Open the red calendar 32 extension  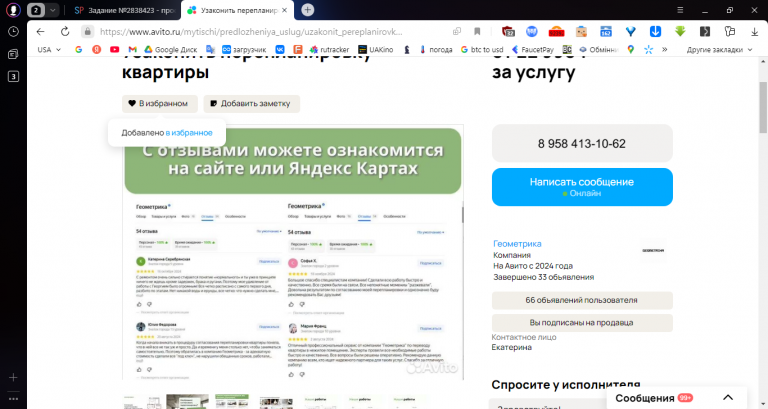coord(508,32)
